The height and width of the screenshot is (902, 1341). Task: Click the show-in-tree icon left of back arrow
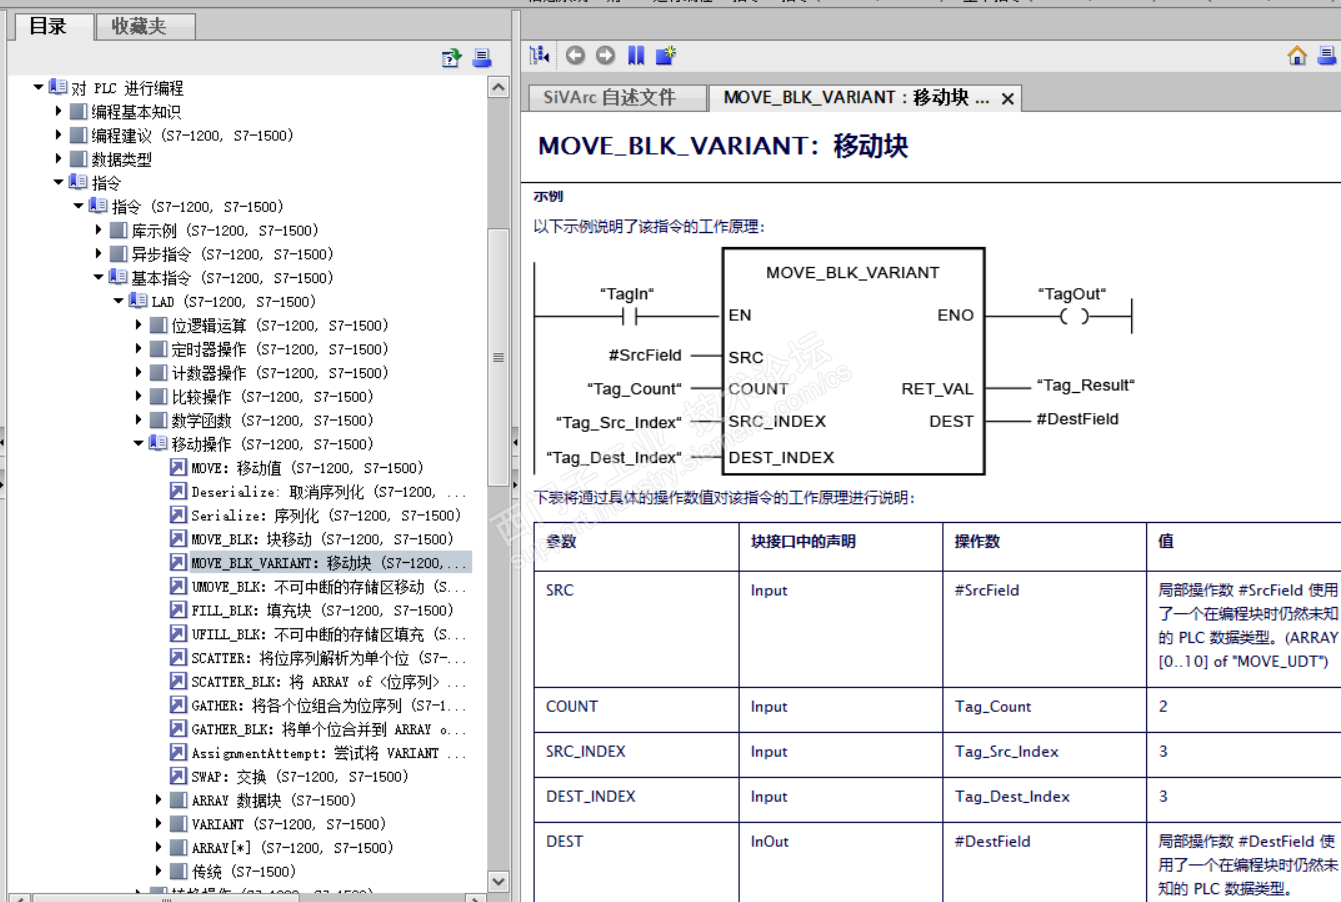pos(540,56)
